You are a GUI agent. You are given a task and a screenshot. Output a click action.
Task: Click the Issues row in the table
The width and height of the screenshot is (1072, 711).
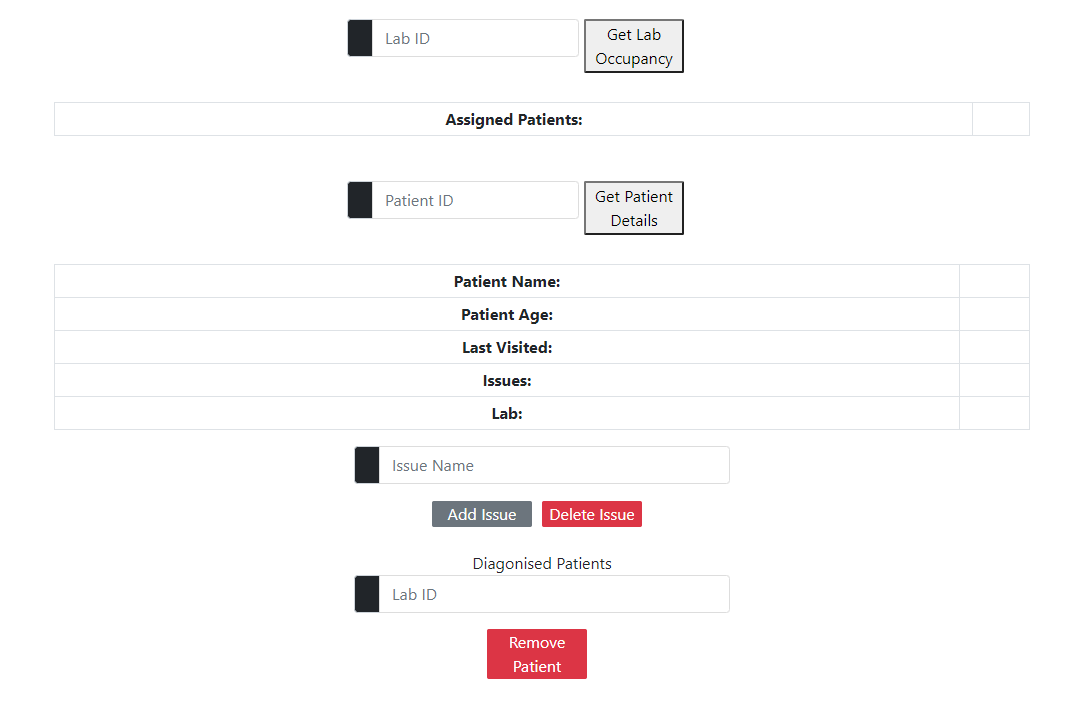tap(507, 380)
